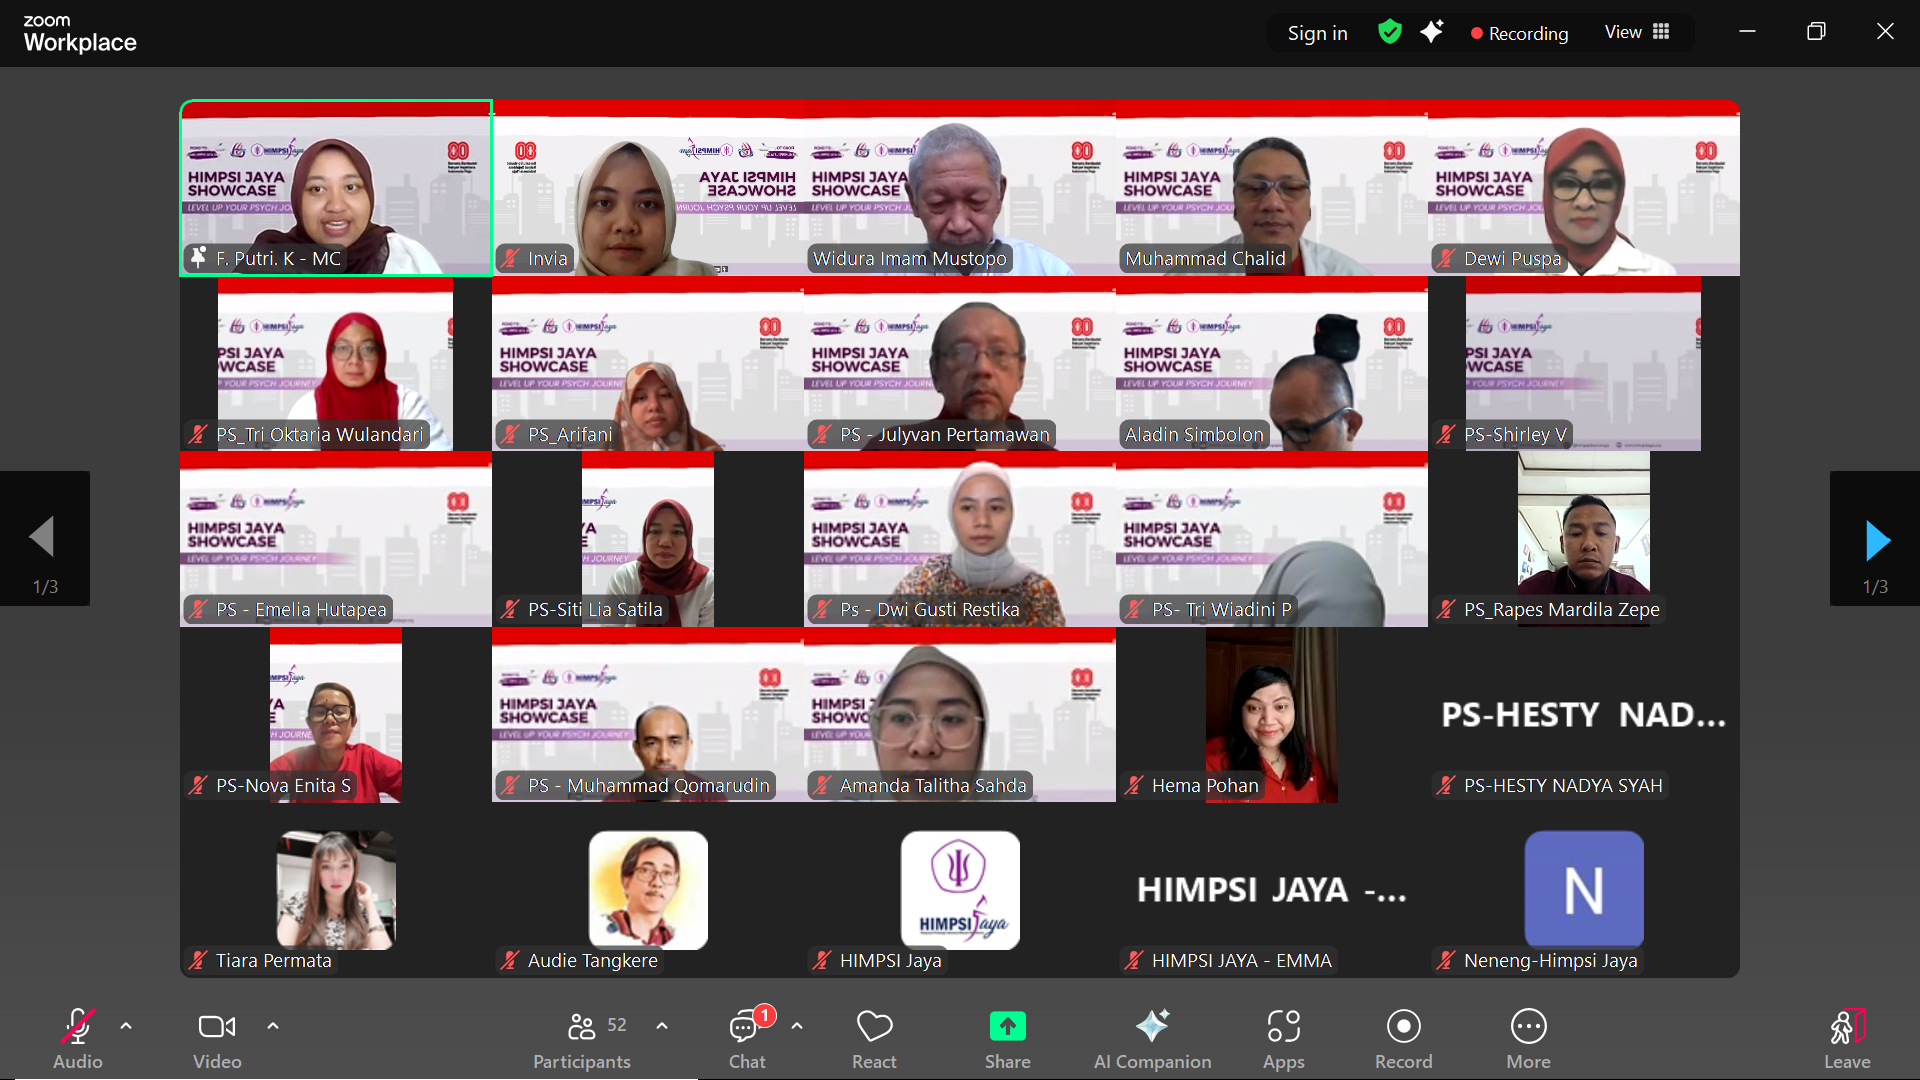This screenshot has width=1920, height=1080.
Task: Click muted mic icon beside PS_Arifani
Action: point(510,434)
